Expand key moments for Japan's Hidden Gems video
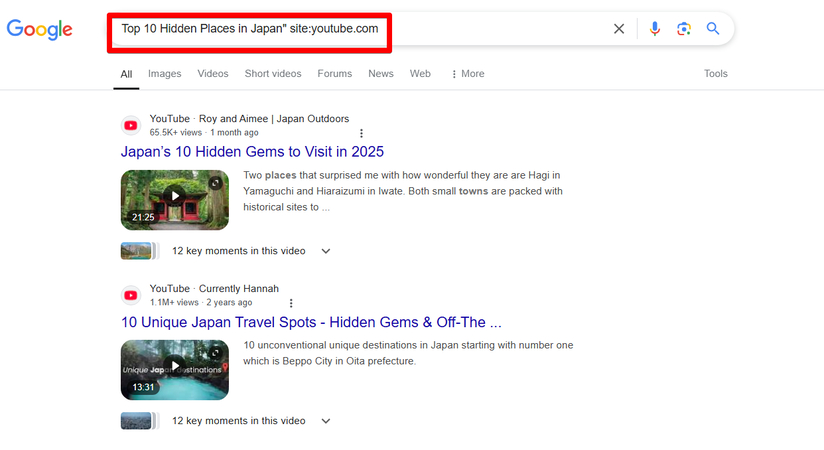The image size is (824, 450). pos(326,251)
